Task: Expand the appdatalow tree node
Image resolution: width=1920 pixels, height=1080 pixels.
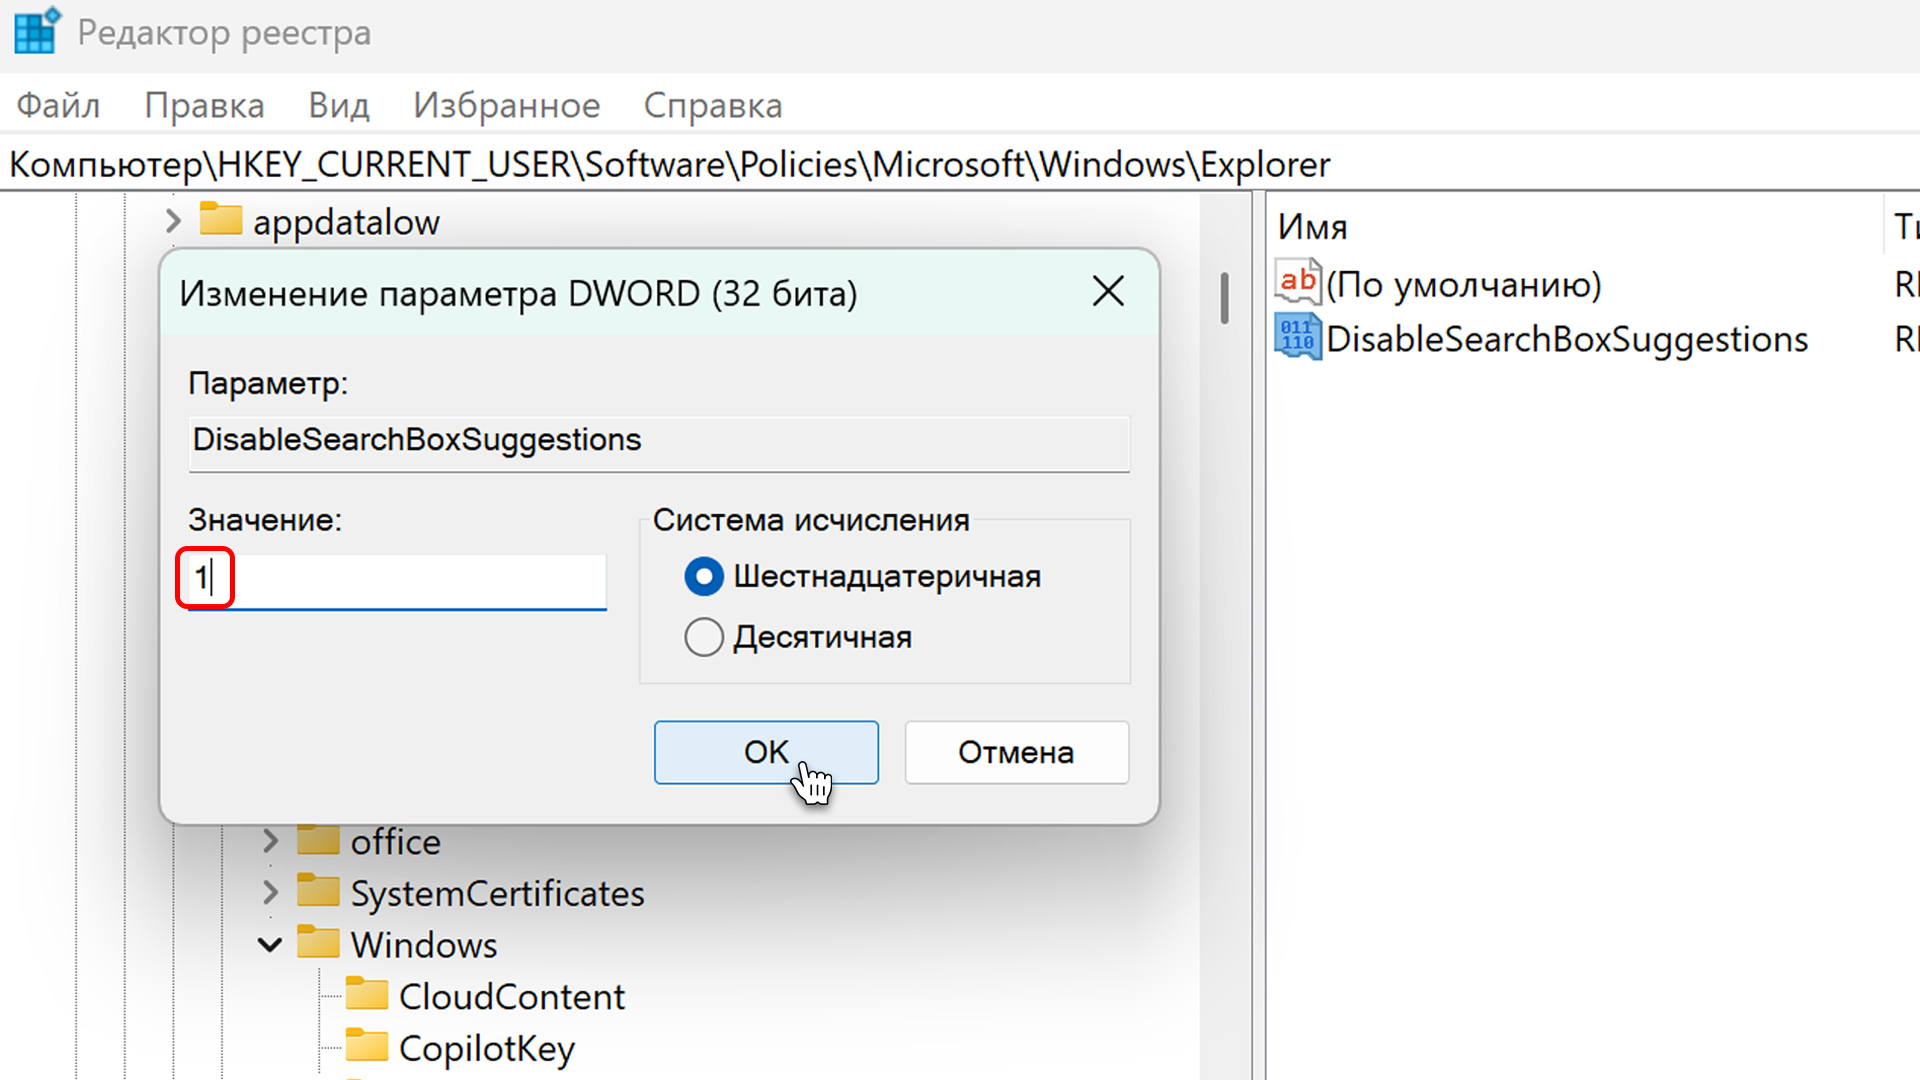Action: [x=173, y=221]
